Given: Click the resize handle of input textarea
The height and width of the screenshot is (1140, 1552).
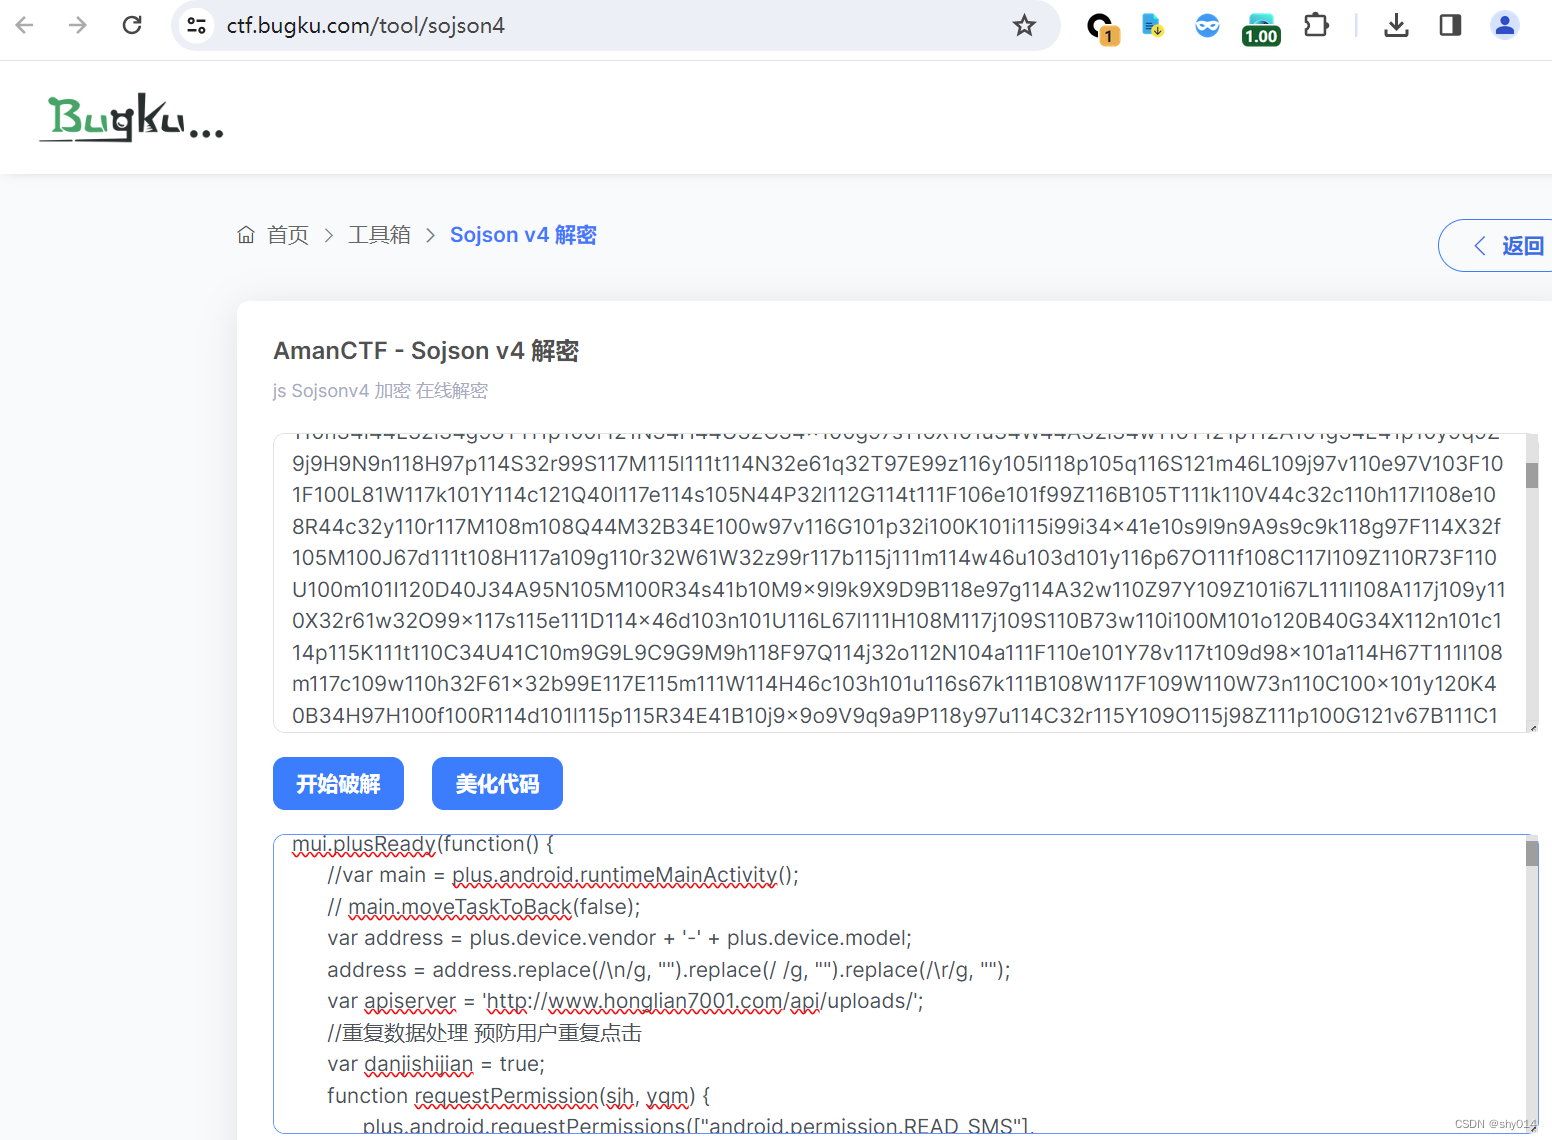Looking at the screenshot, I should (x=1532, y=727).
